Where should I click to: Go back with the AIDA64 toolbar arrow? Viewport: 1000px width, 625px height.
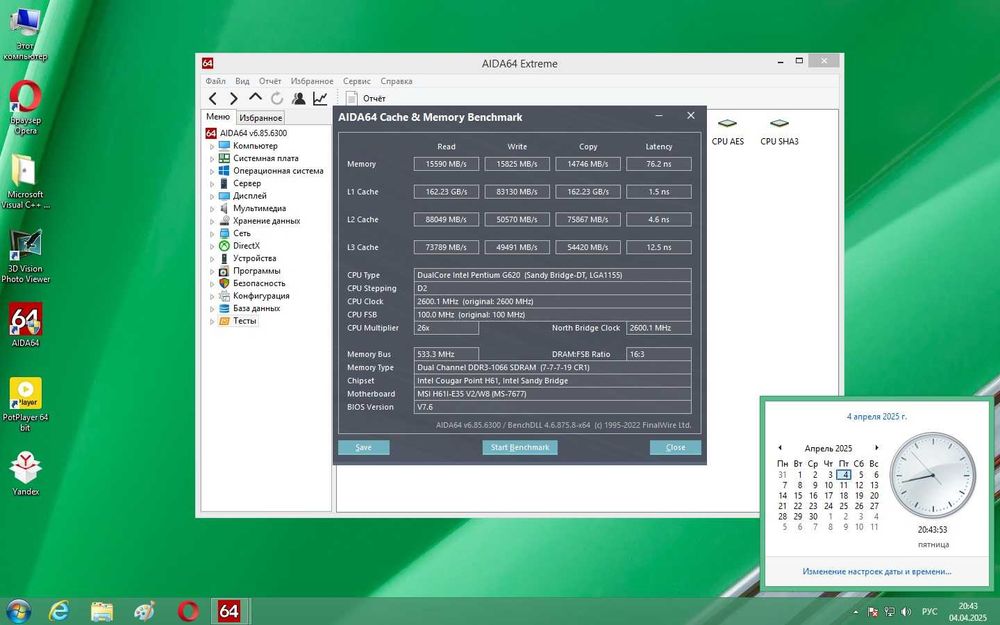click(213, 98)
